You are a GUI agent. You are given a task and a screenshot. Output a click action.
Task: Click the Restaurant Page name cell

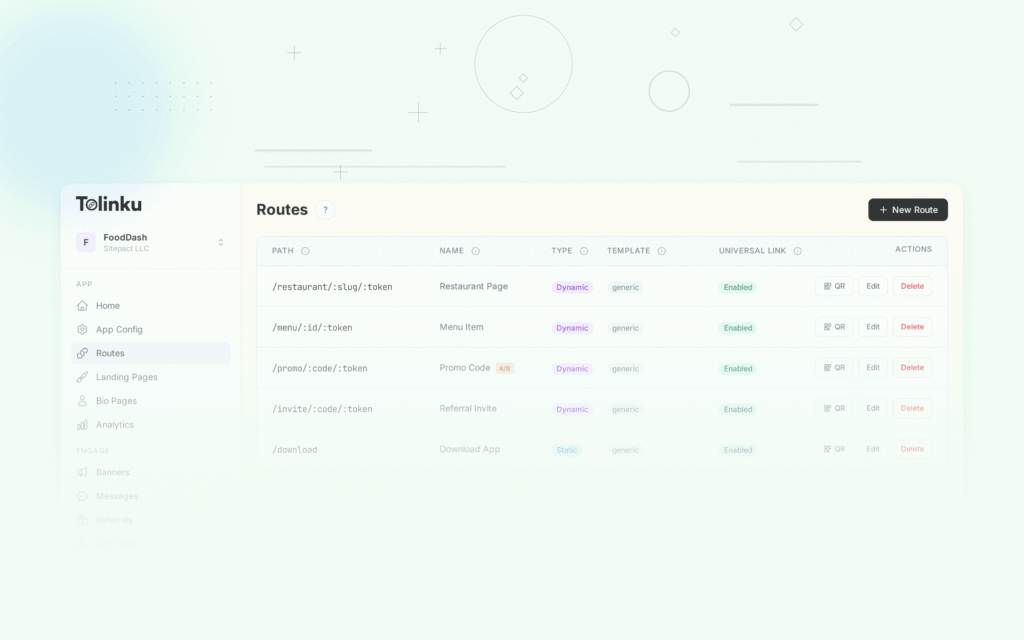coord(473,286)
